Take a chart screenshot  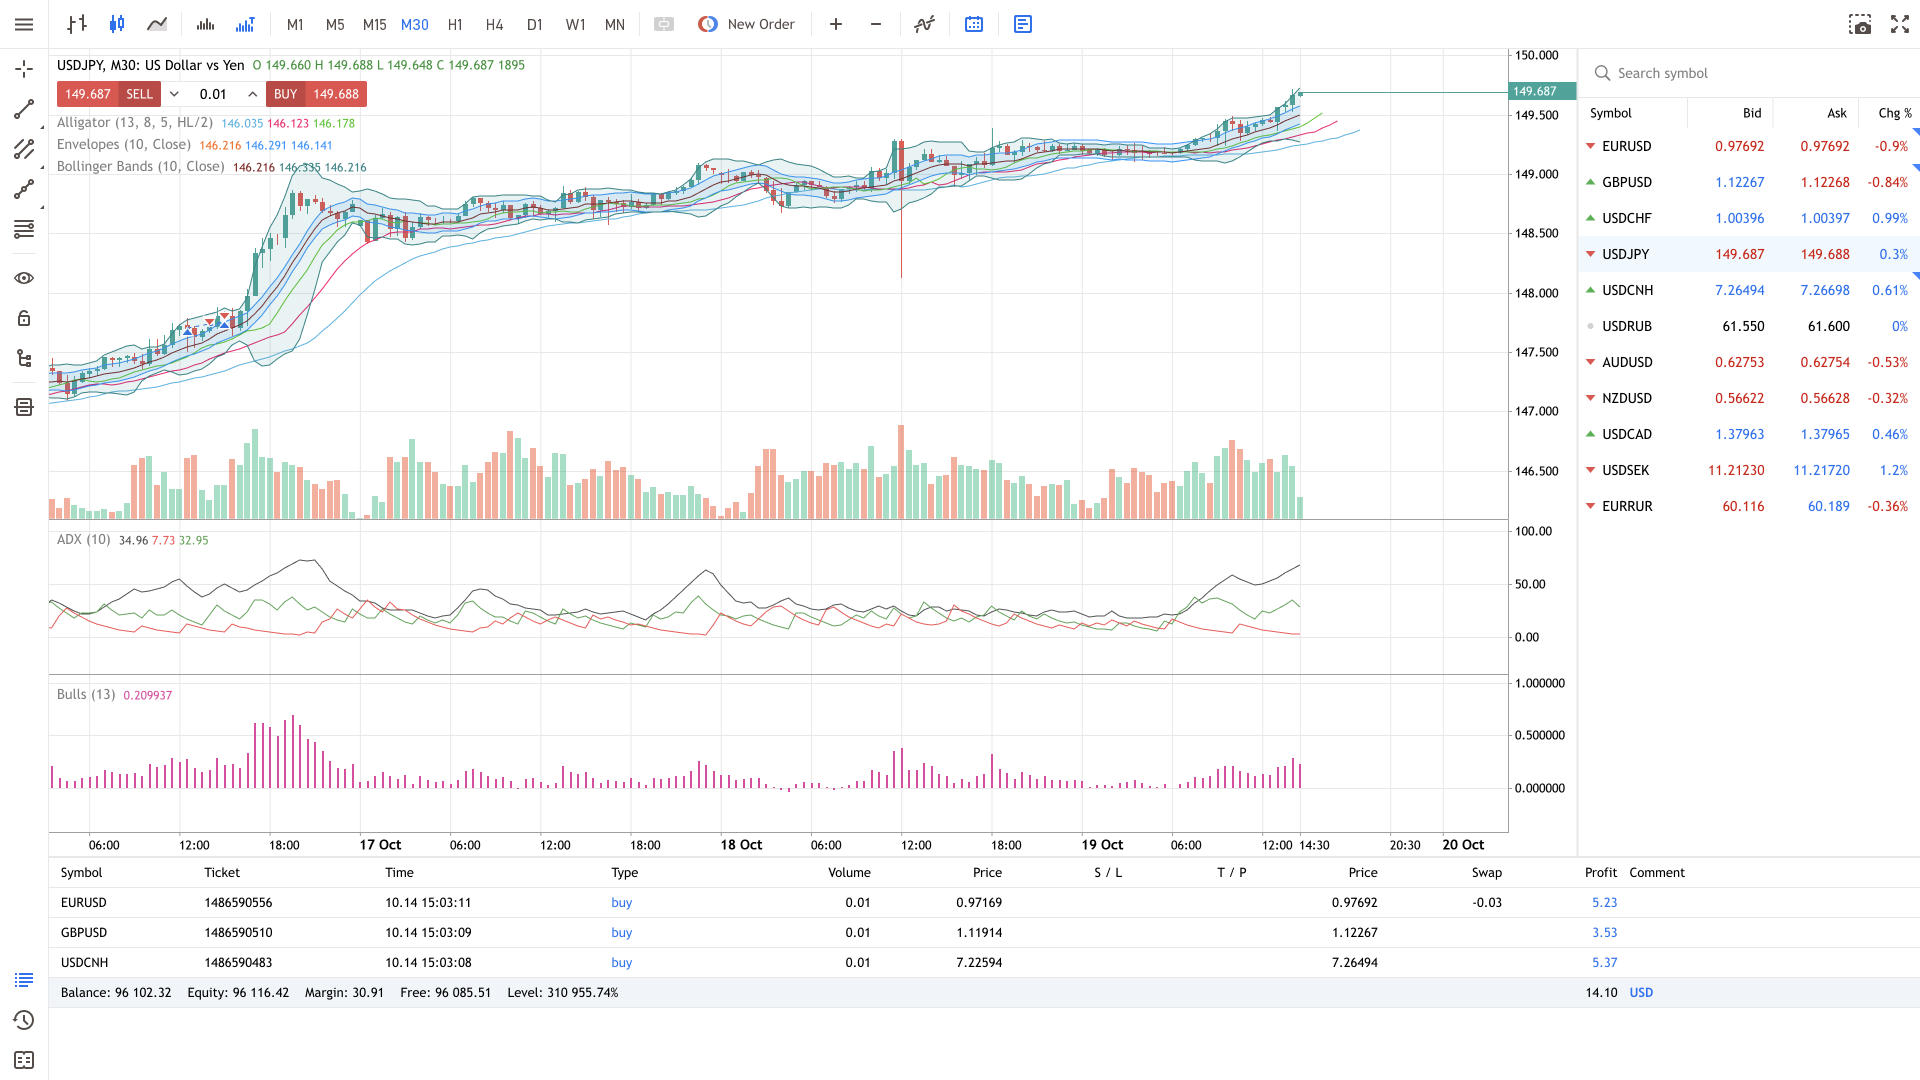pyautogui.click(x=1859, y=24)
